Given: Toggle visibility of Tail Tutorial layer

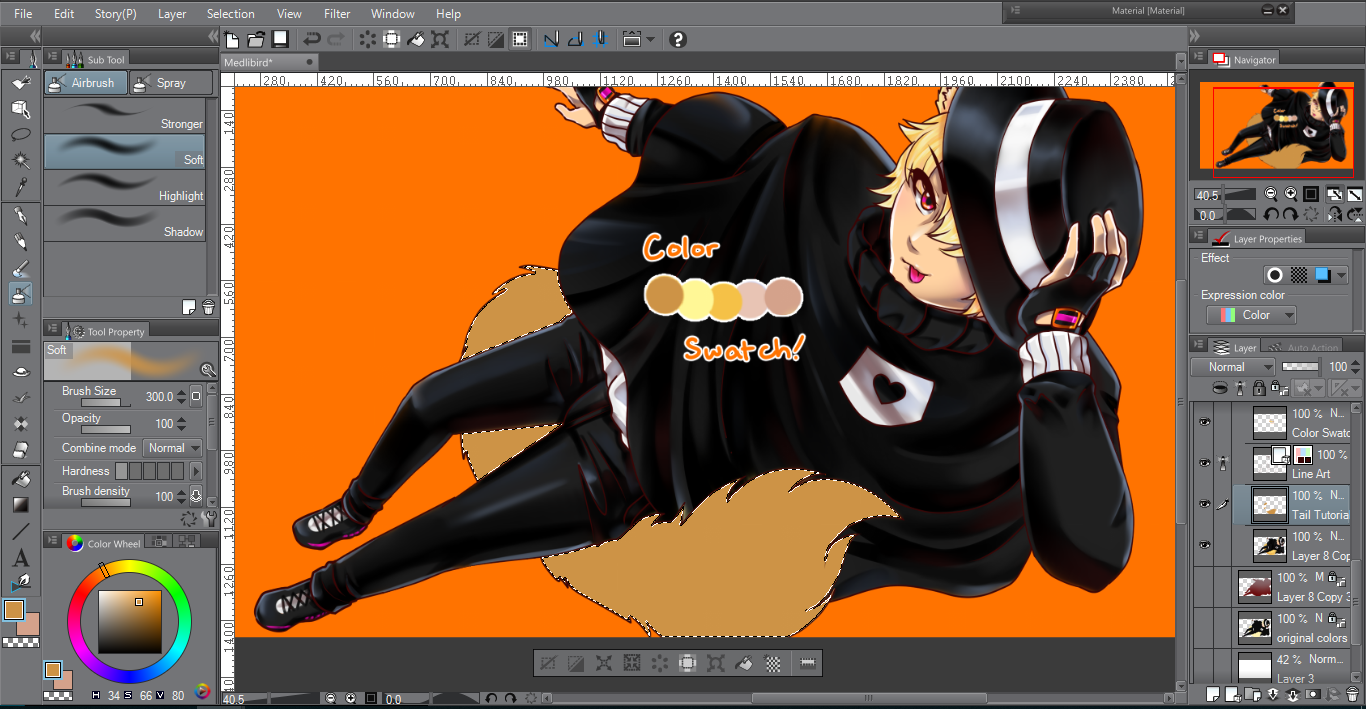Looking at the screenshot, I should tap(1204, 504).
